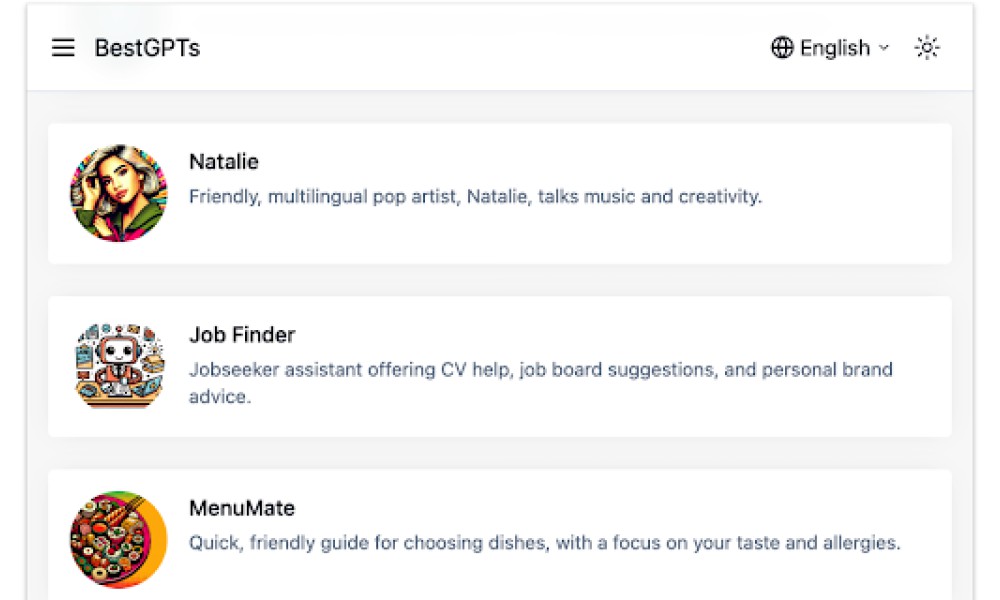
Task: Click Natalie's pop artist description text
Action: [x=476, y=196]
